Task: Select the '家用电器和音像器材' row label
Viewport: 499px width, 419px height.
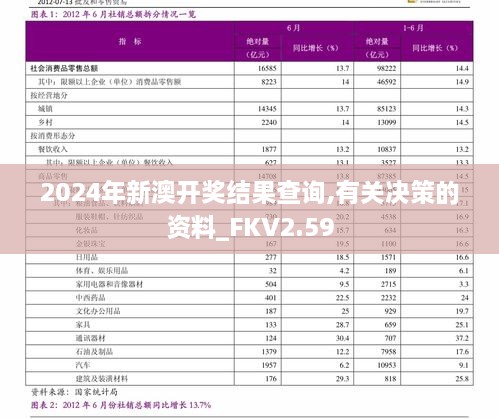Action: tap(109, 284)
